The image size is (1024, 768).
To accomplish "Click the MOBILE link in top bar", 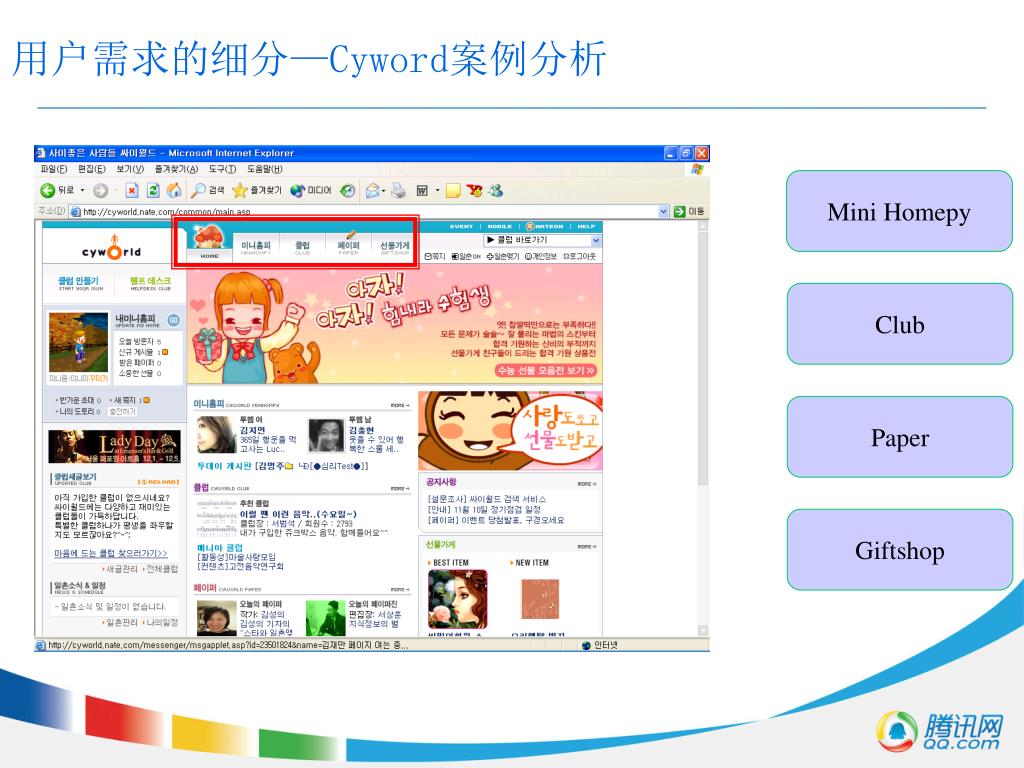I will click(x=500, y=227).
